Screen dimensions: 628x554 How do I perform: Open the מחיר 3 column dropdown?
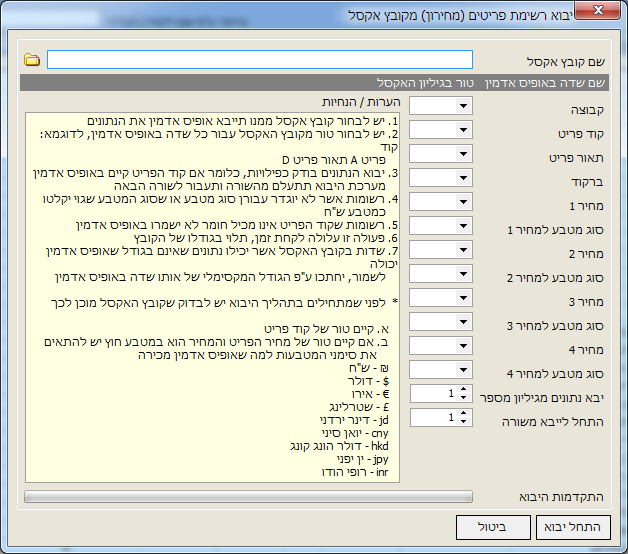[463, 298]
